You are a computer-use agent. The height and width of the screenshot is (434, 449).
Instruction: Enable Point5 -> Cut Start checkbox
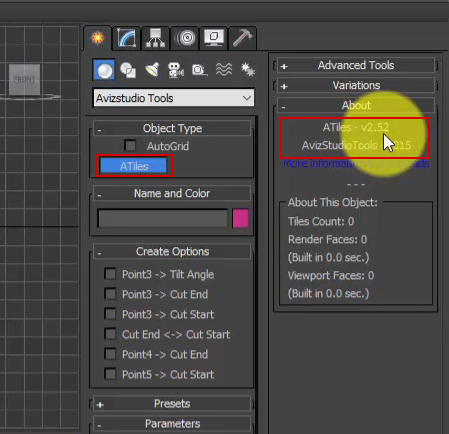[x=110, y=374]
